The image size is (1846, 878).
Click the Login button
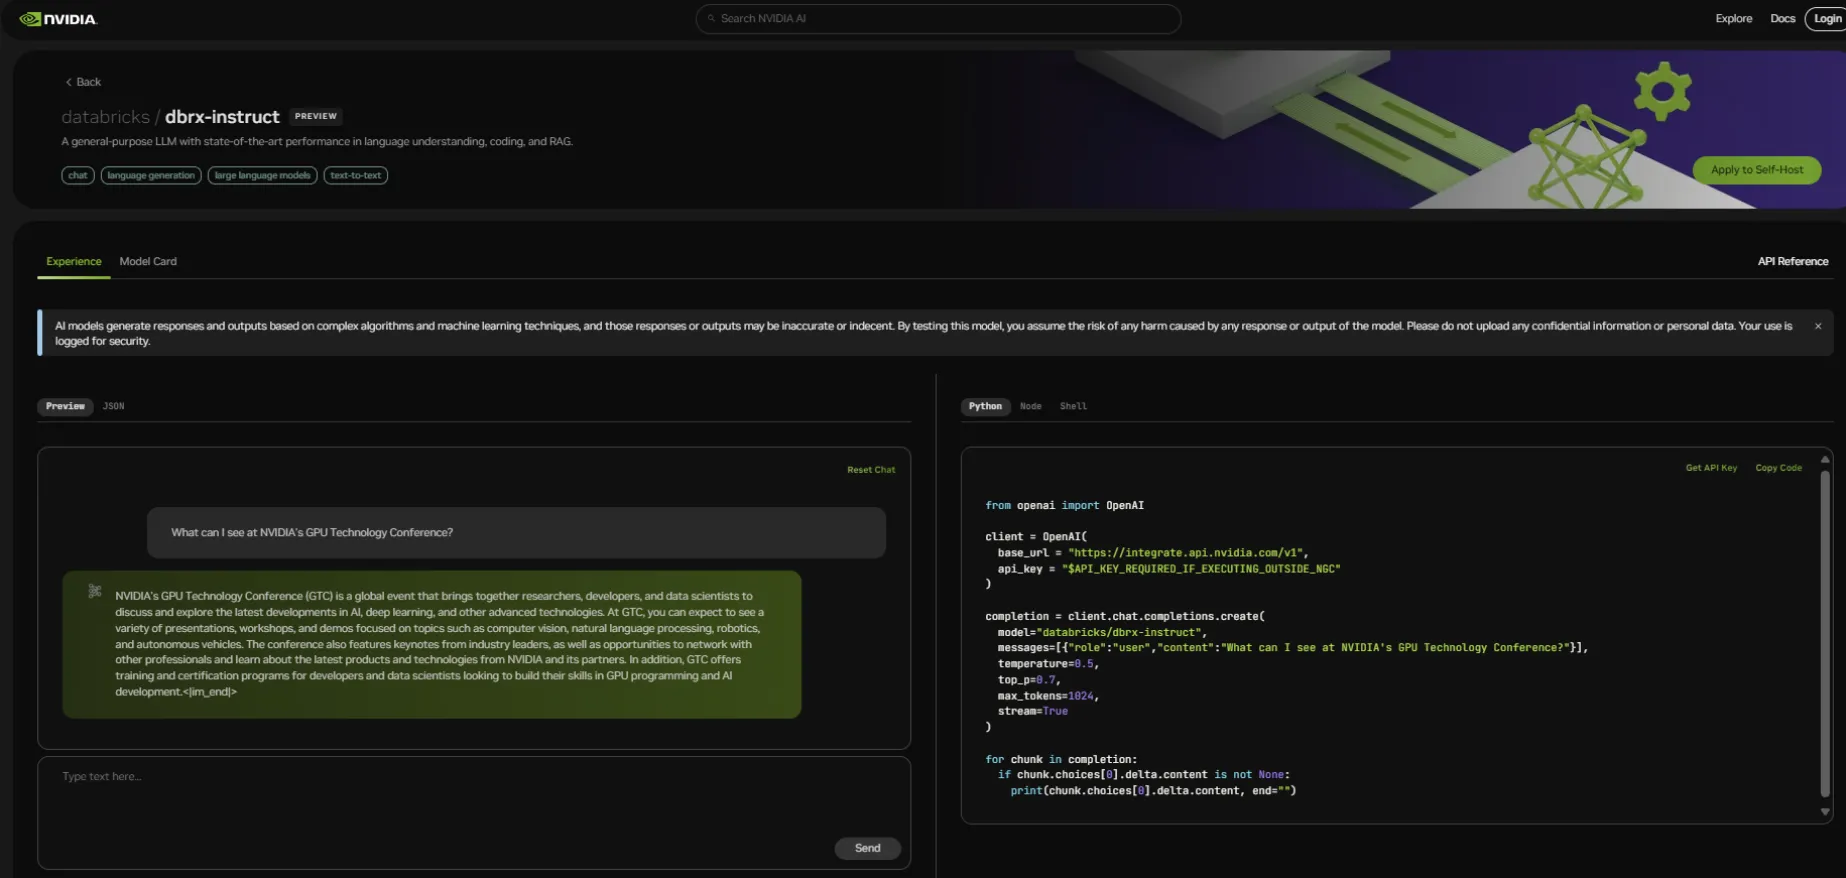[1826, 18]
